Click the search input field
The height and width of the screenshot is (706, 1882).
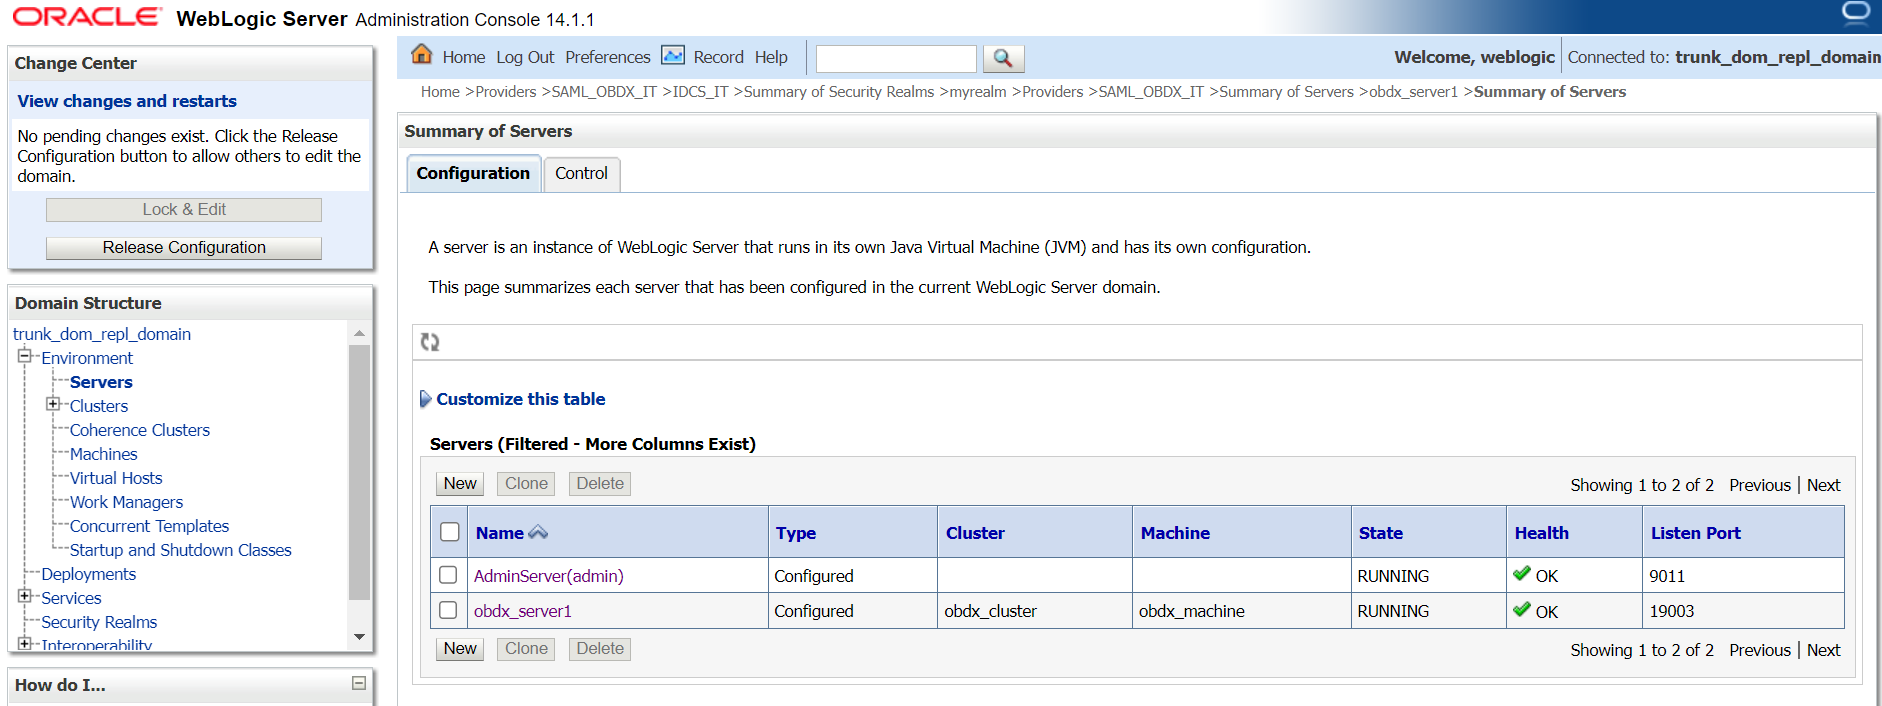point(896,59)
